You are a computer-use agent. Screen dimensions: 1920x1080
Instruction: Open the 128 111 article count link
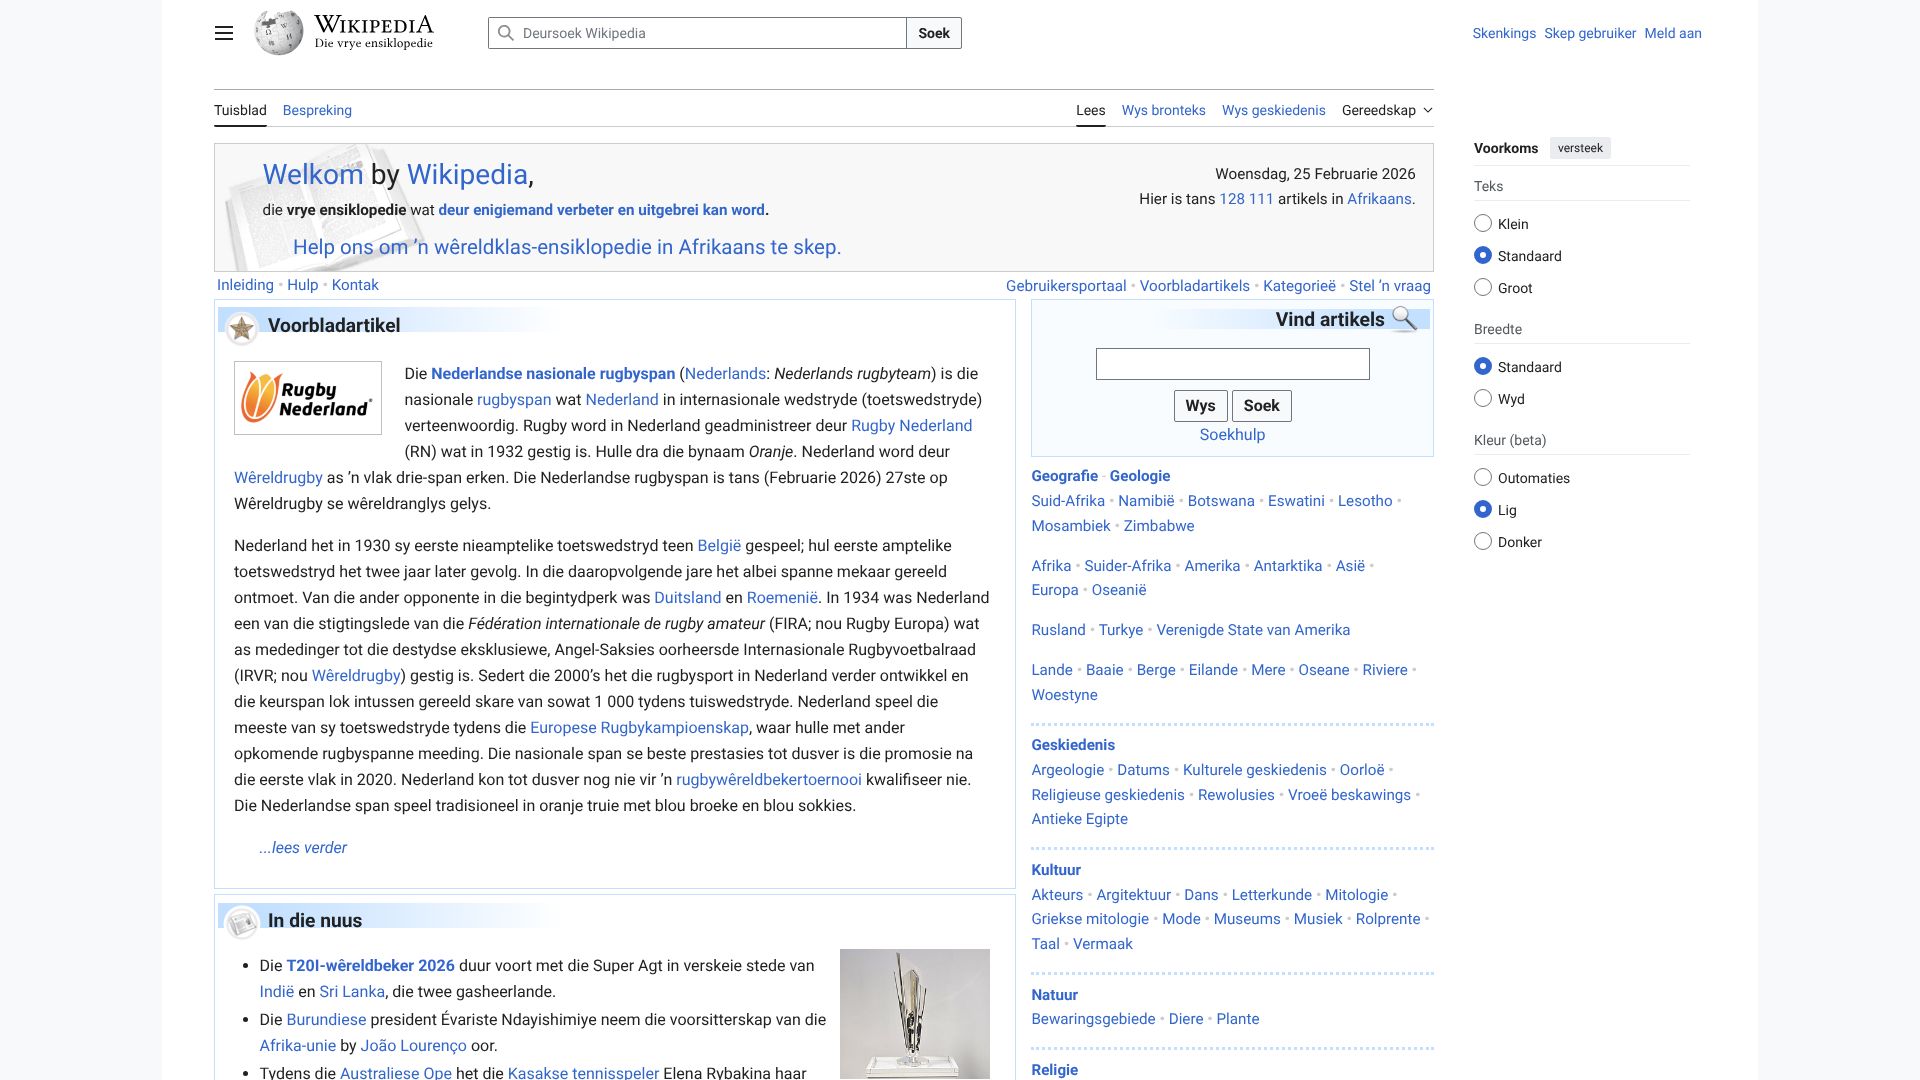(x=1246, y=199)
